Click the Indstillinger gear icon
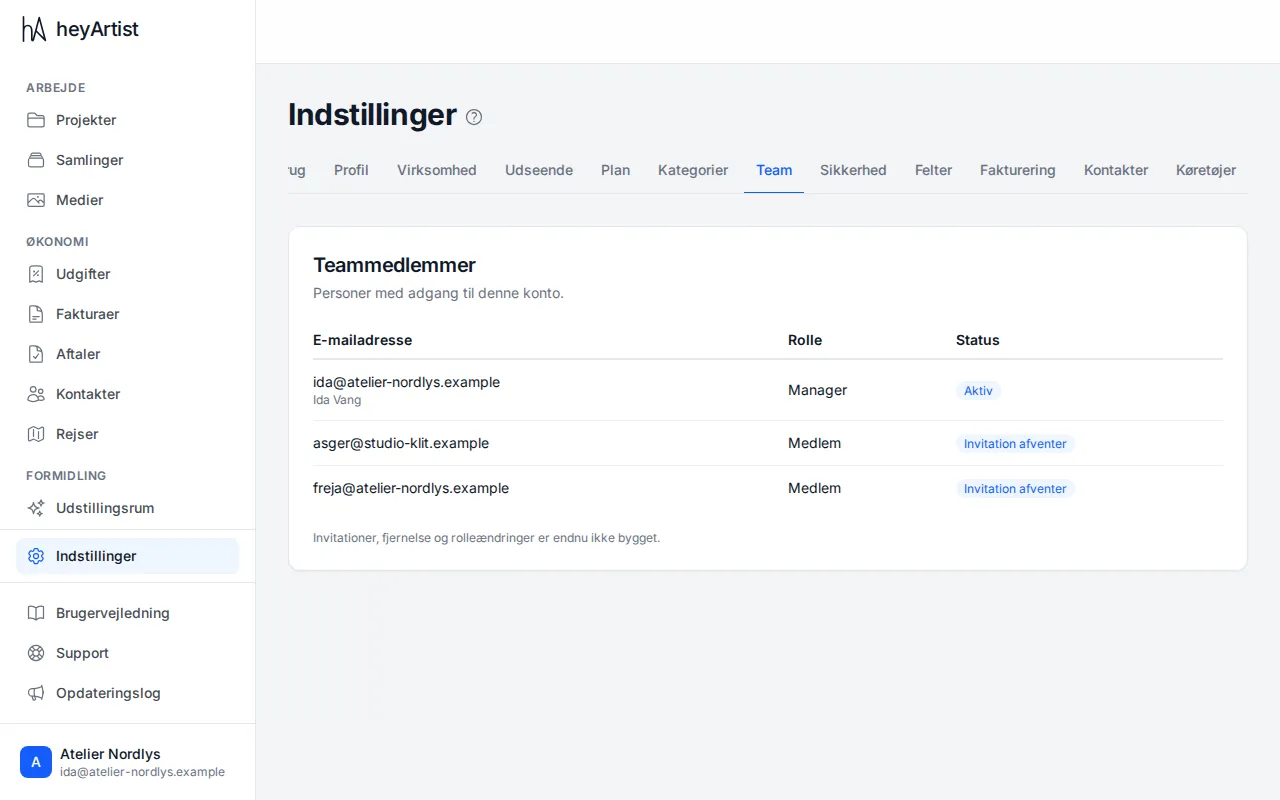This screenshot has height=800, width=1280. pos(36,556)
